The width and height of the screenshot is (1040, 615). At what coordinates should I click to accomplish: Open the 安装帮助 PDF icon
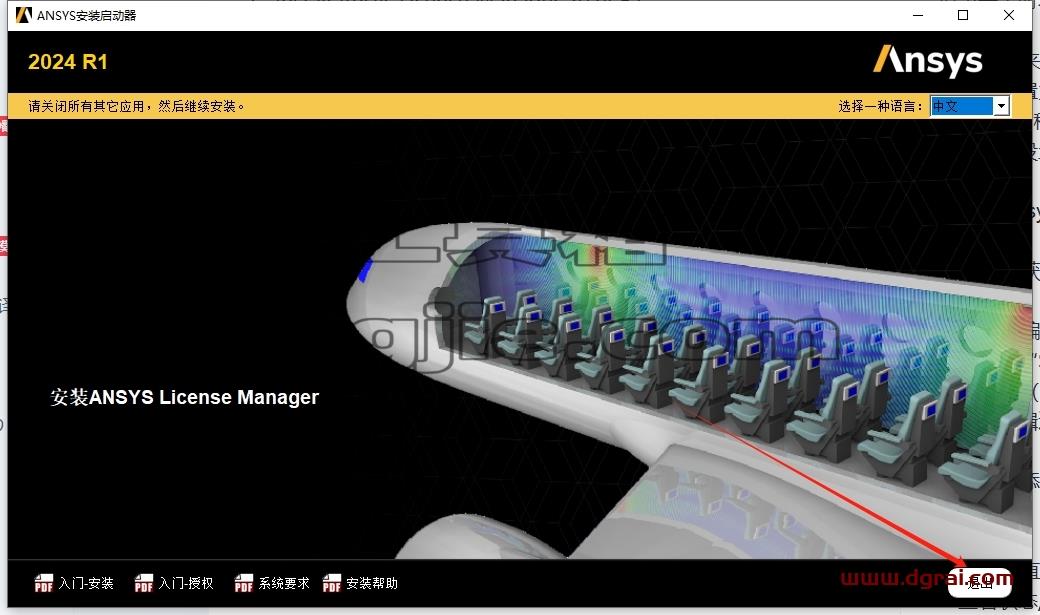[x=332, y=583]
